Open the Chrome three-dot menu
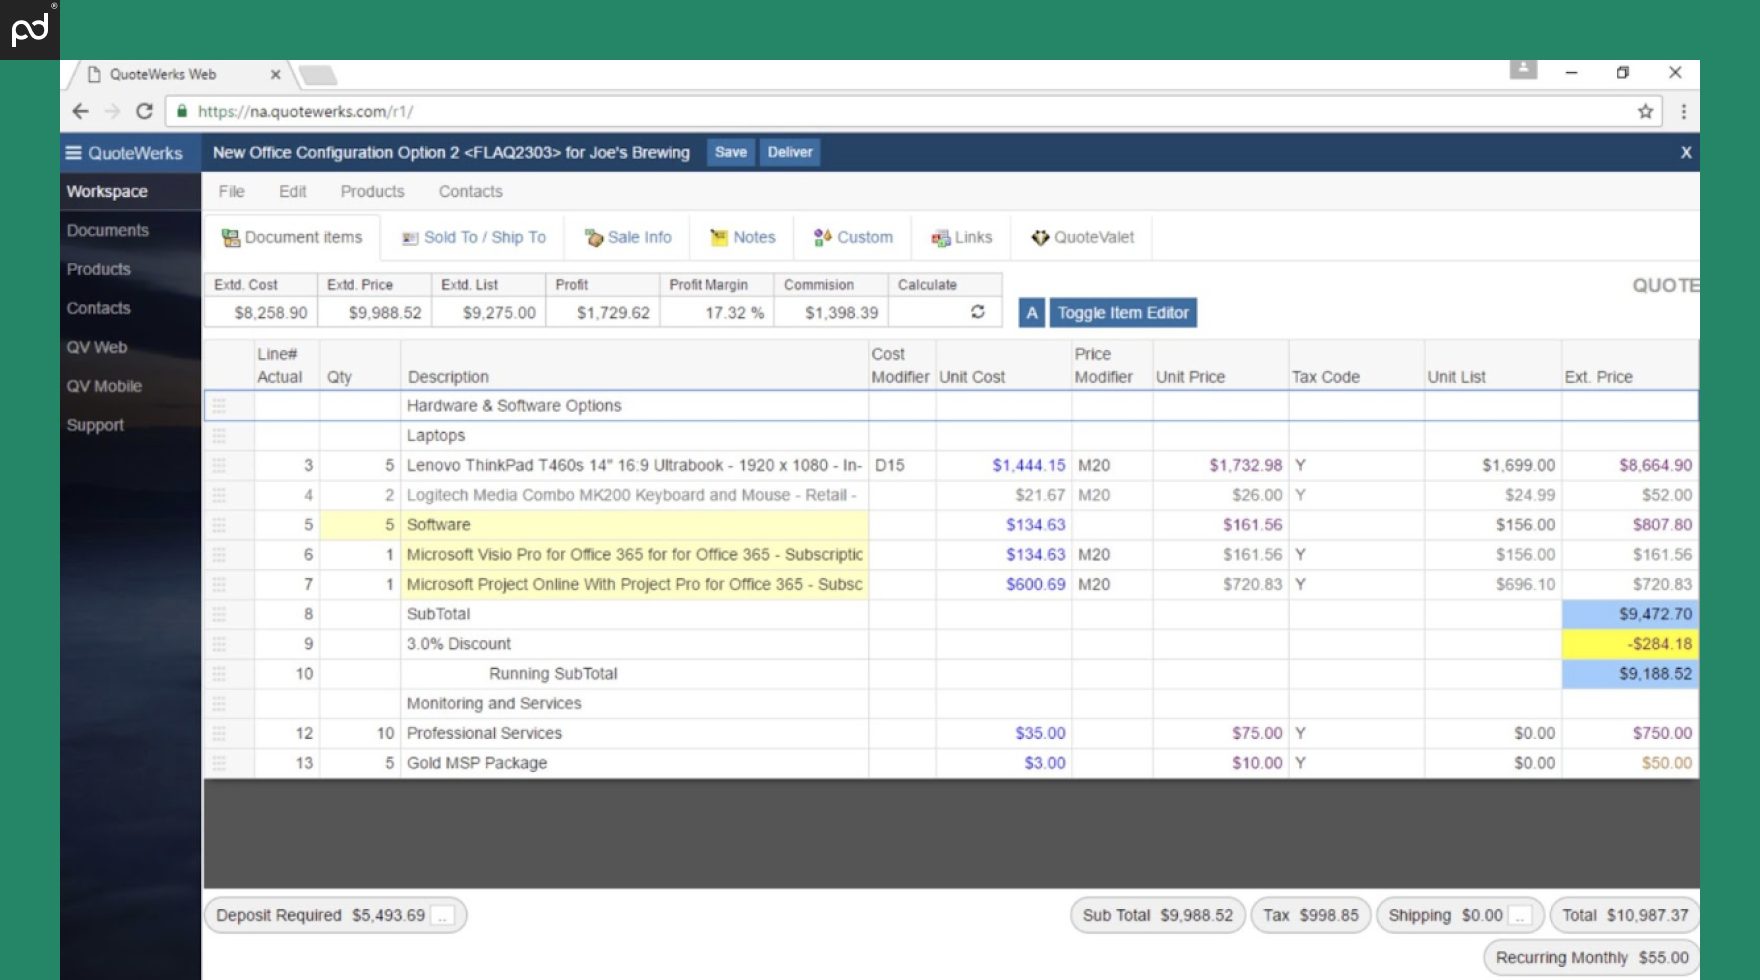The image size is (1760, 980). point(1684,111)
